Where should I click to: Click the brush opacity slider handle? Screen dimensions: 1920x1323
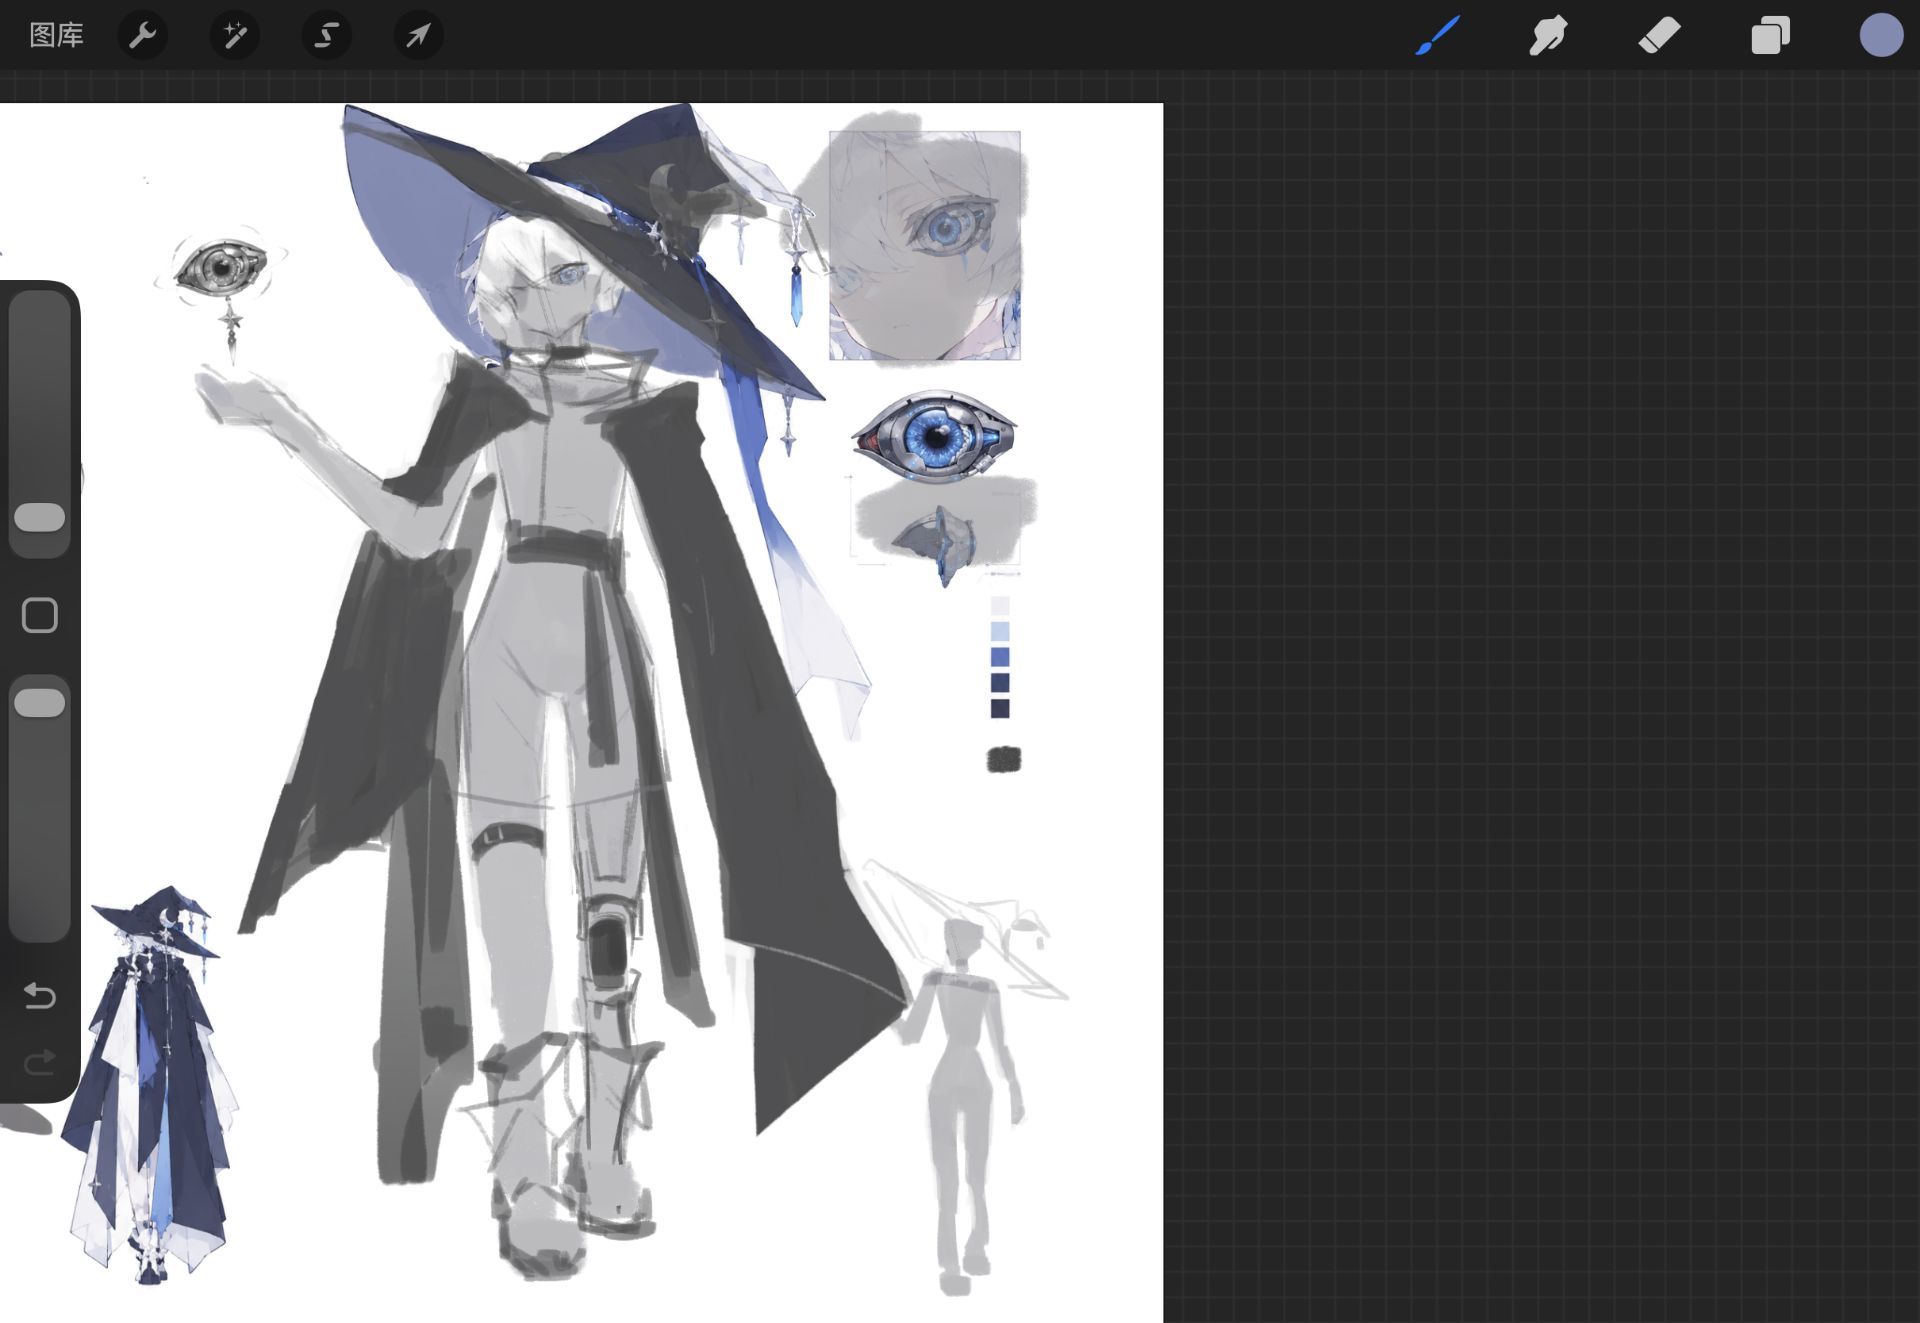click(40, 702)
